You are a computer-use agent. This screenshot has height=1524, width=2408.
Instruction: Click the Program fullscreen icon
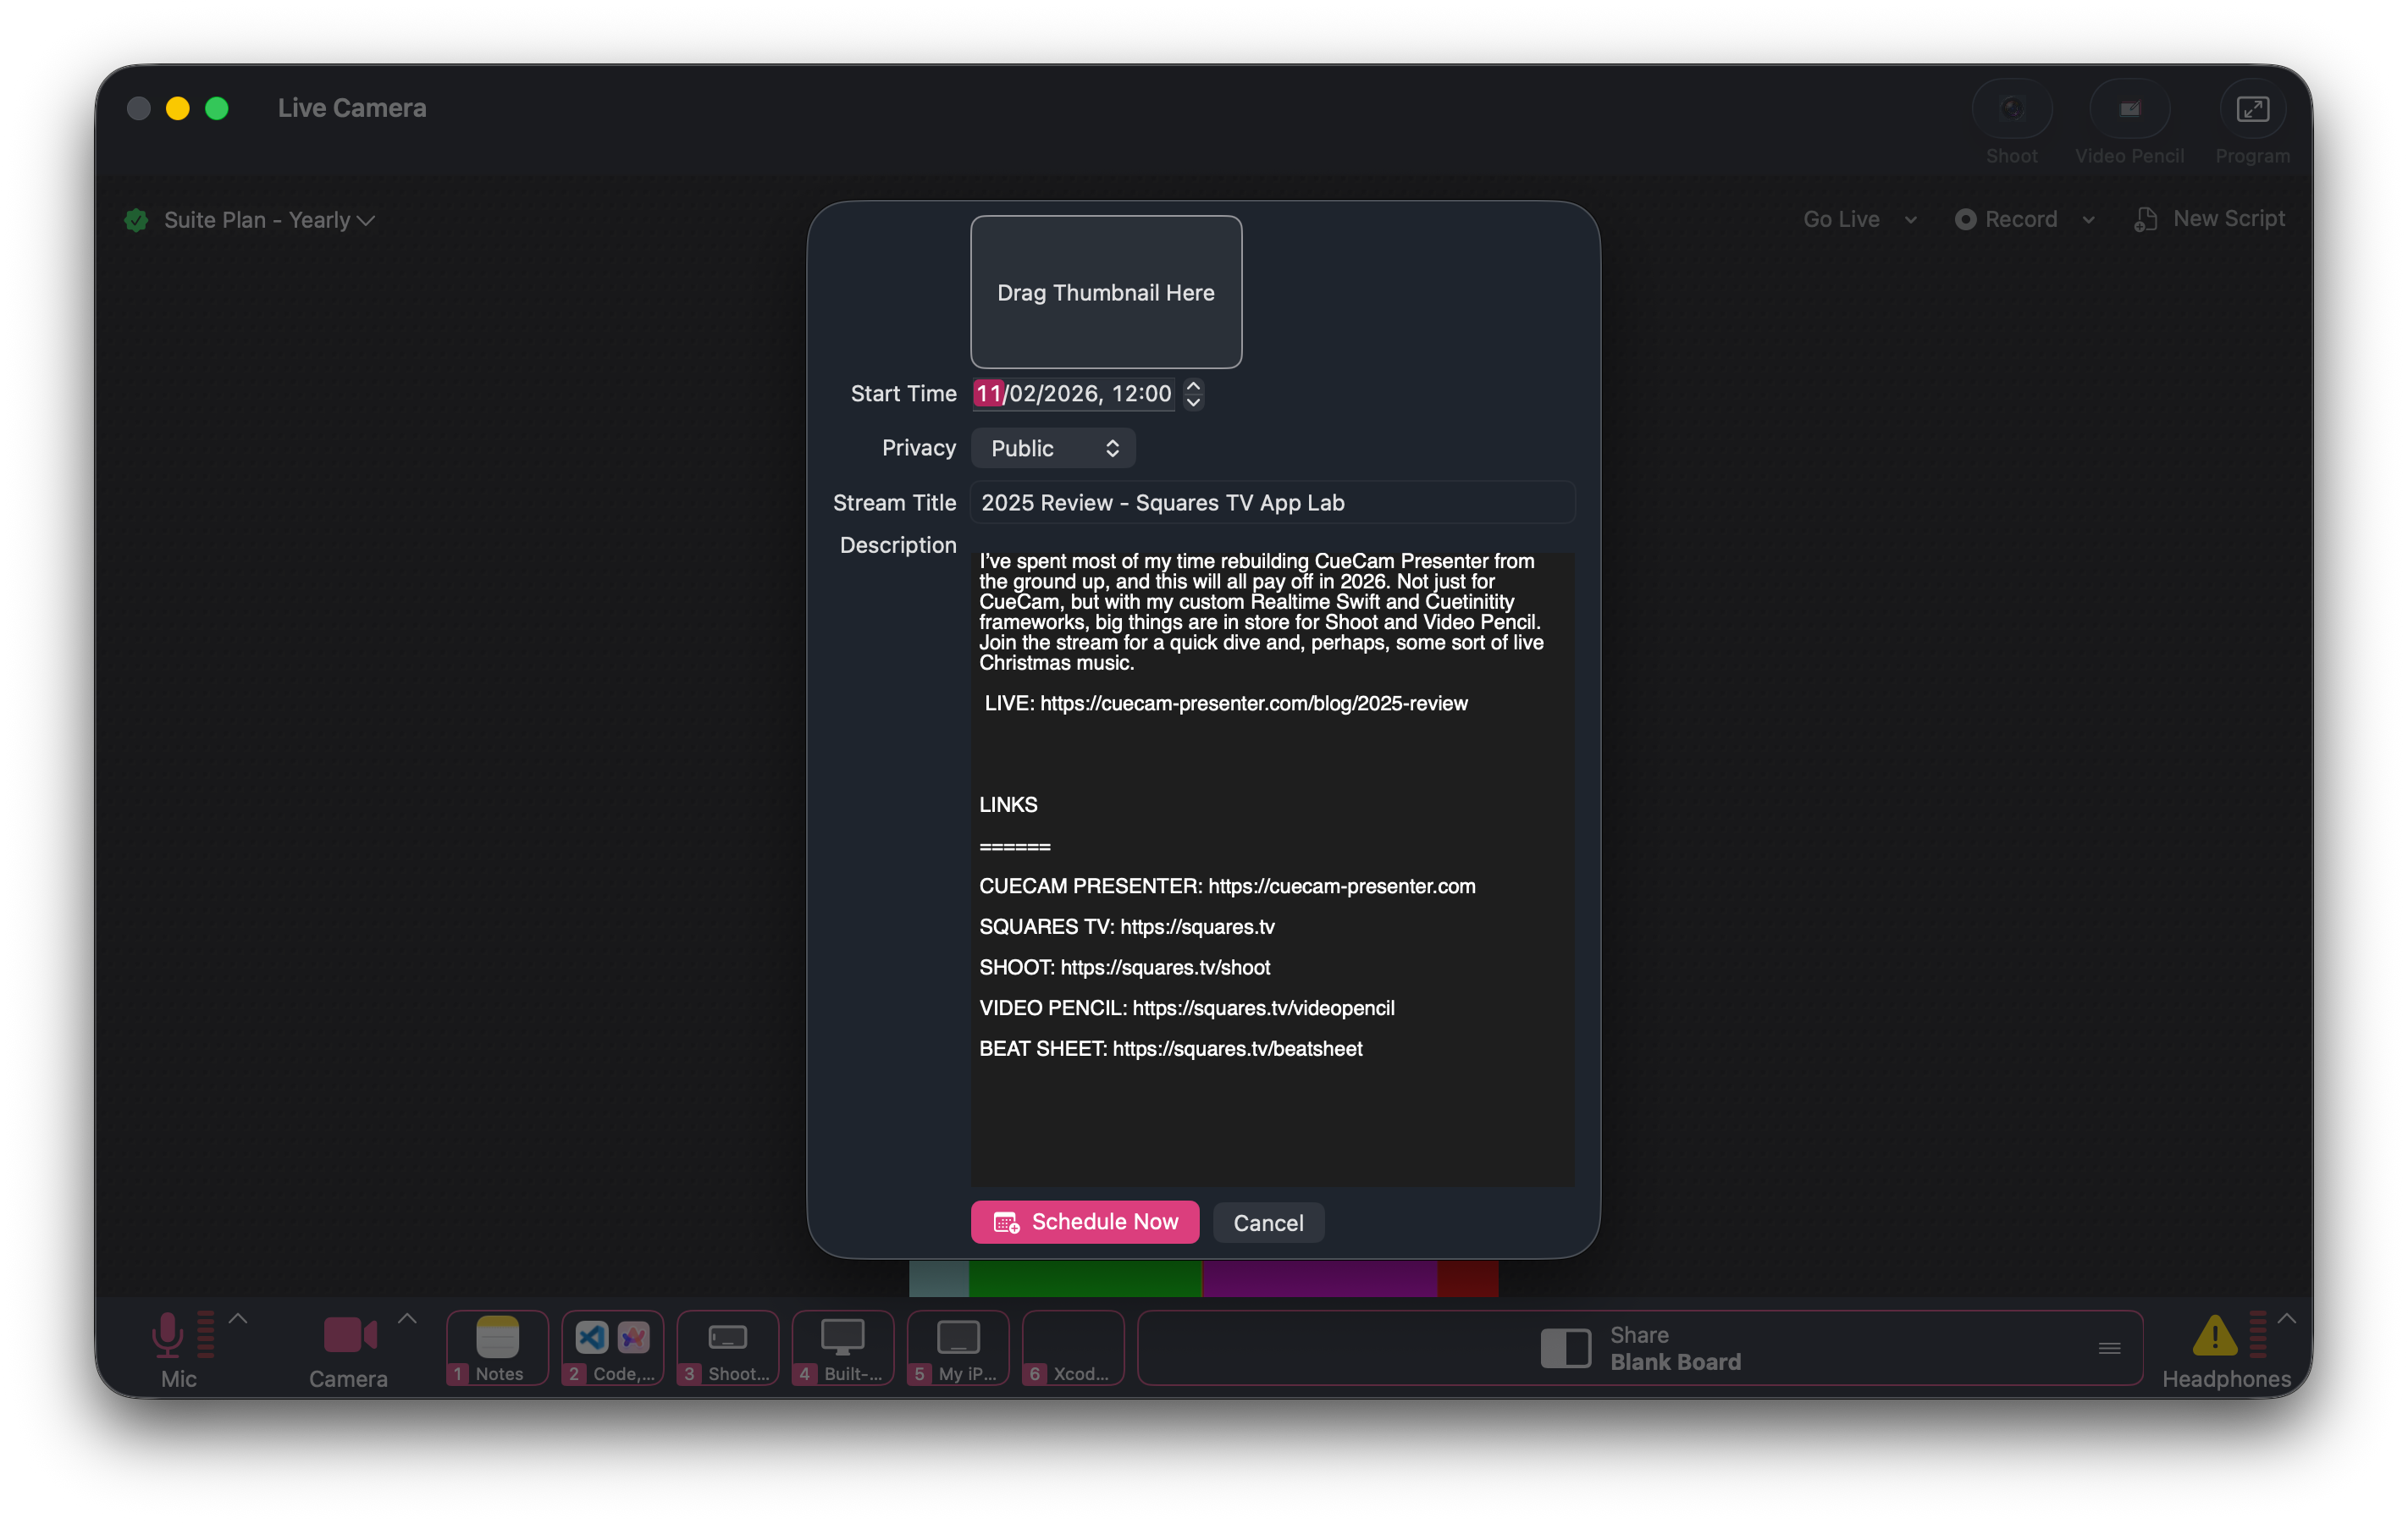[2252, 109]
